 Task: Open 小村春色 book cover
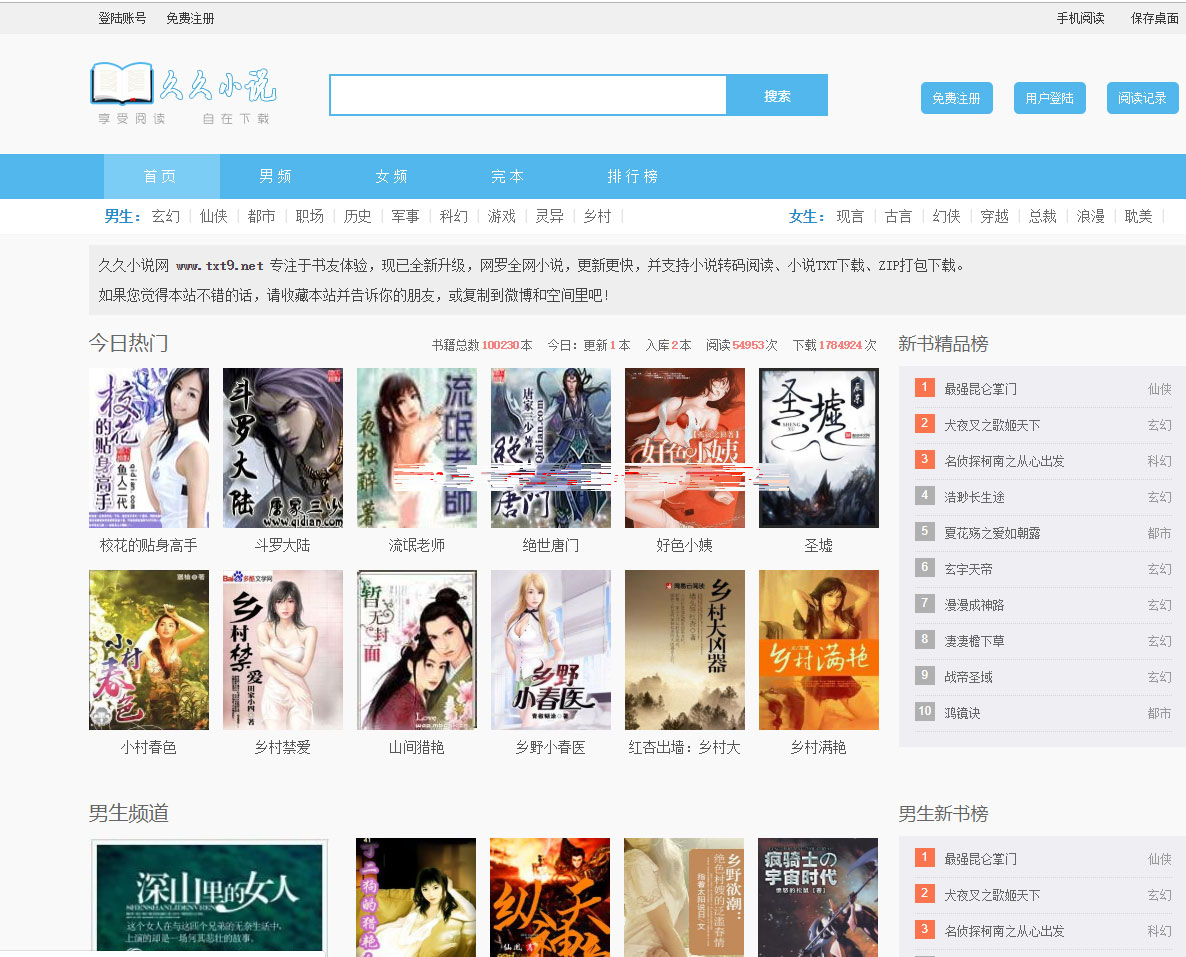click(149, 650)
